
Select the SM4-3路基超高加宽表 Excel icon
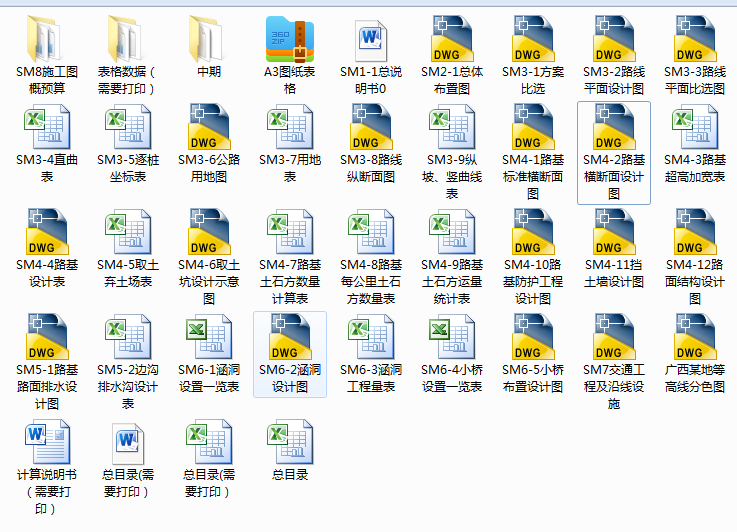[x=695, y=127]
